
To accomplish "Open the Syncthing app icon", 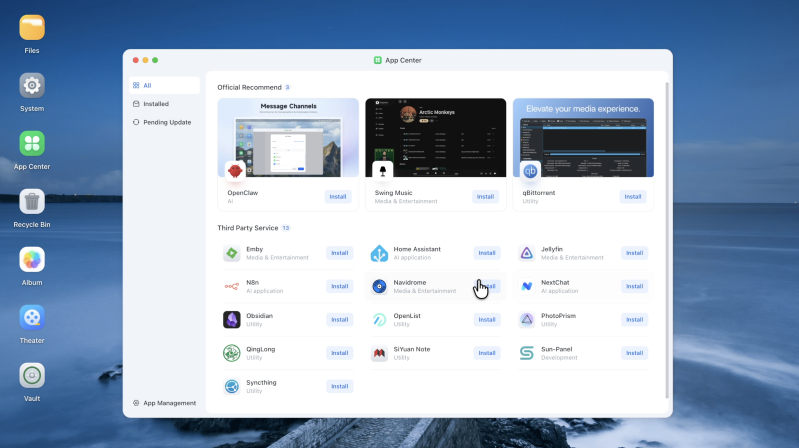I will pos(232,386).
